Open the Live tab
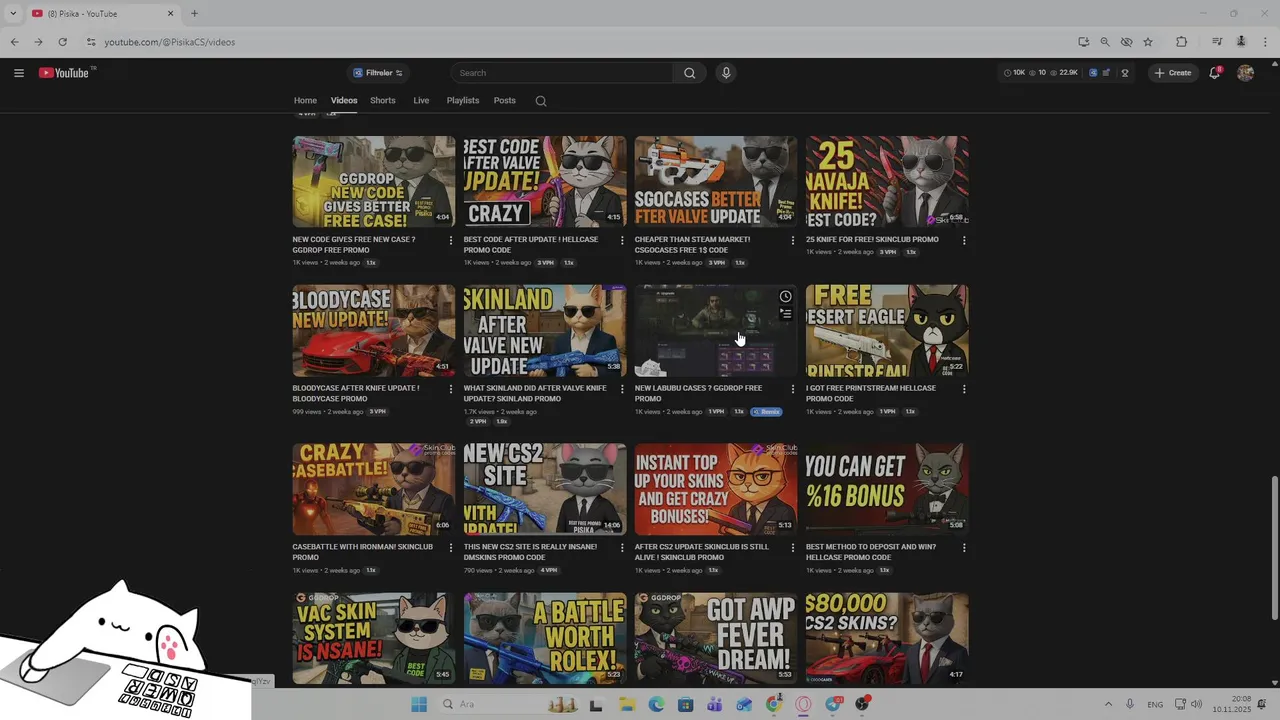The image size is (1280, 720). click(421, 100)
